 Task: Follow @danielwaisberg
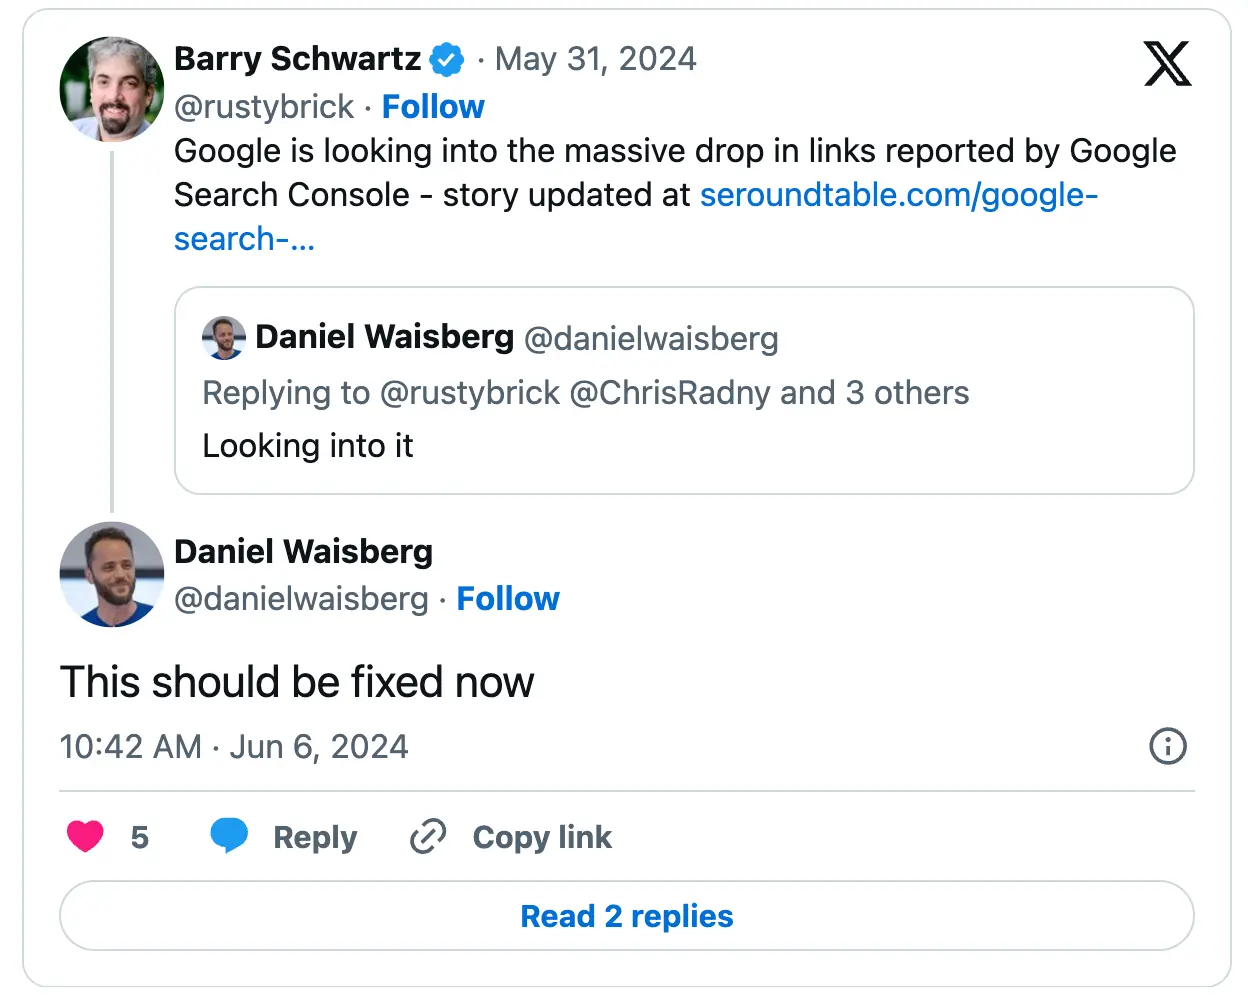tap(508, 598)
